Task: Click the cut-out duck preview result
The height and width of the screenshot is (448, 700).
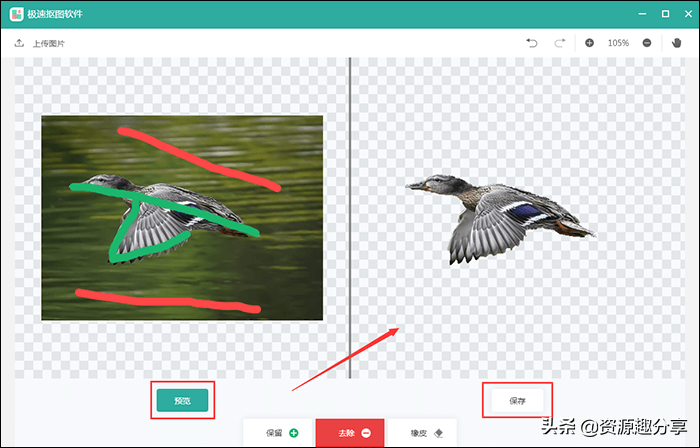Action: point(500,217)
